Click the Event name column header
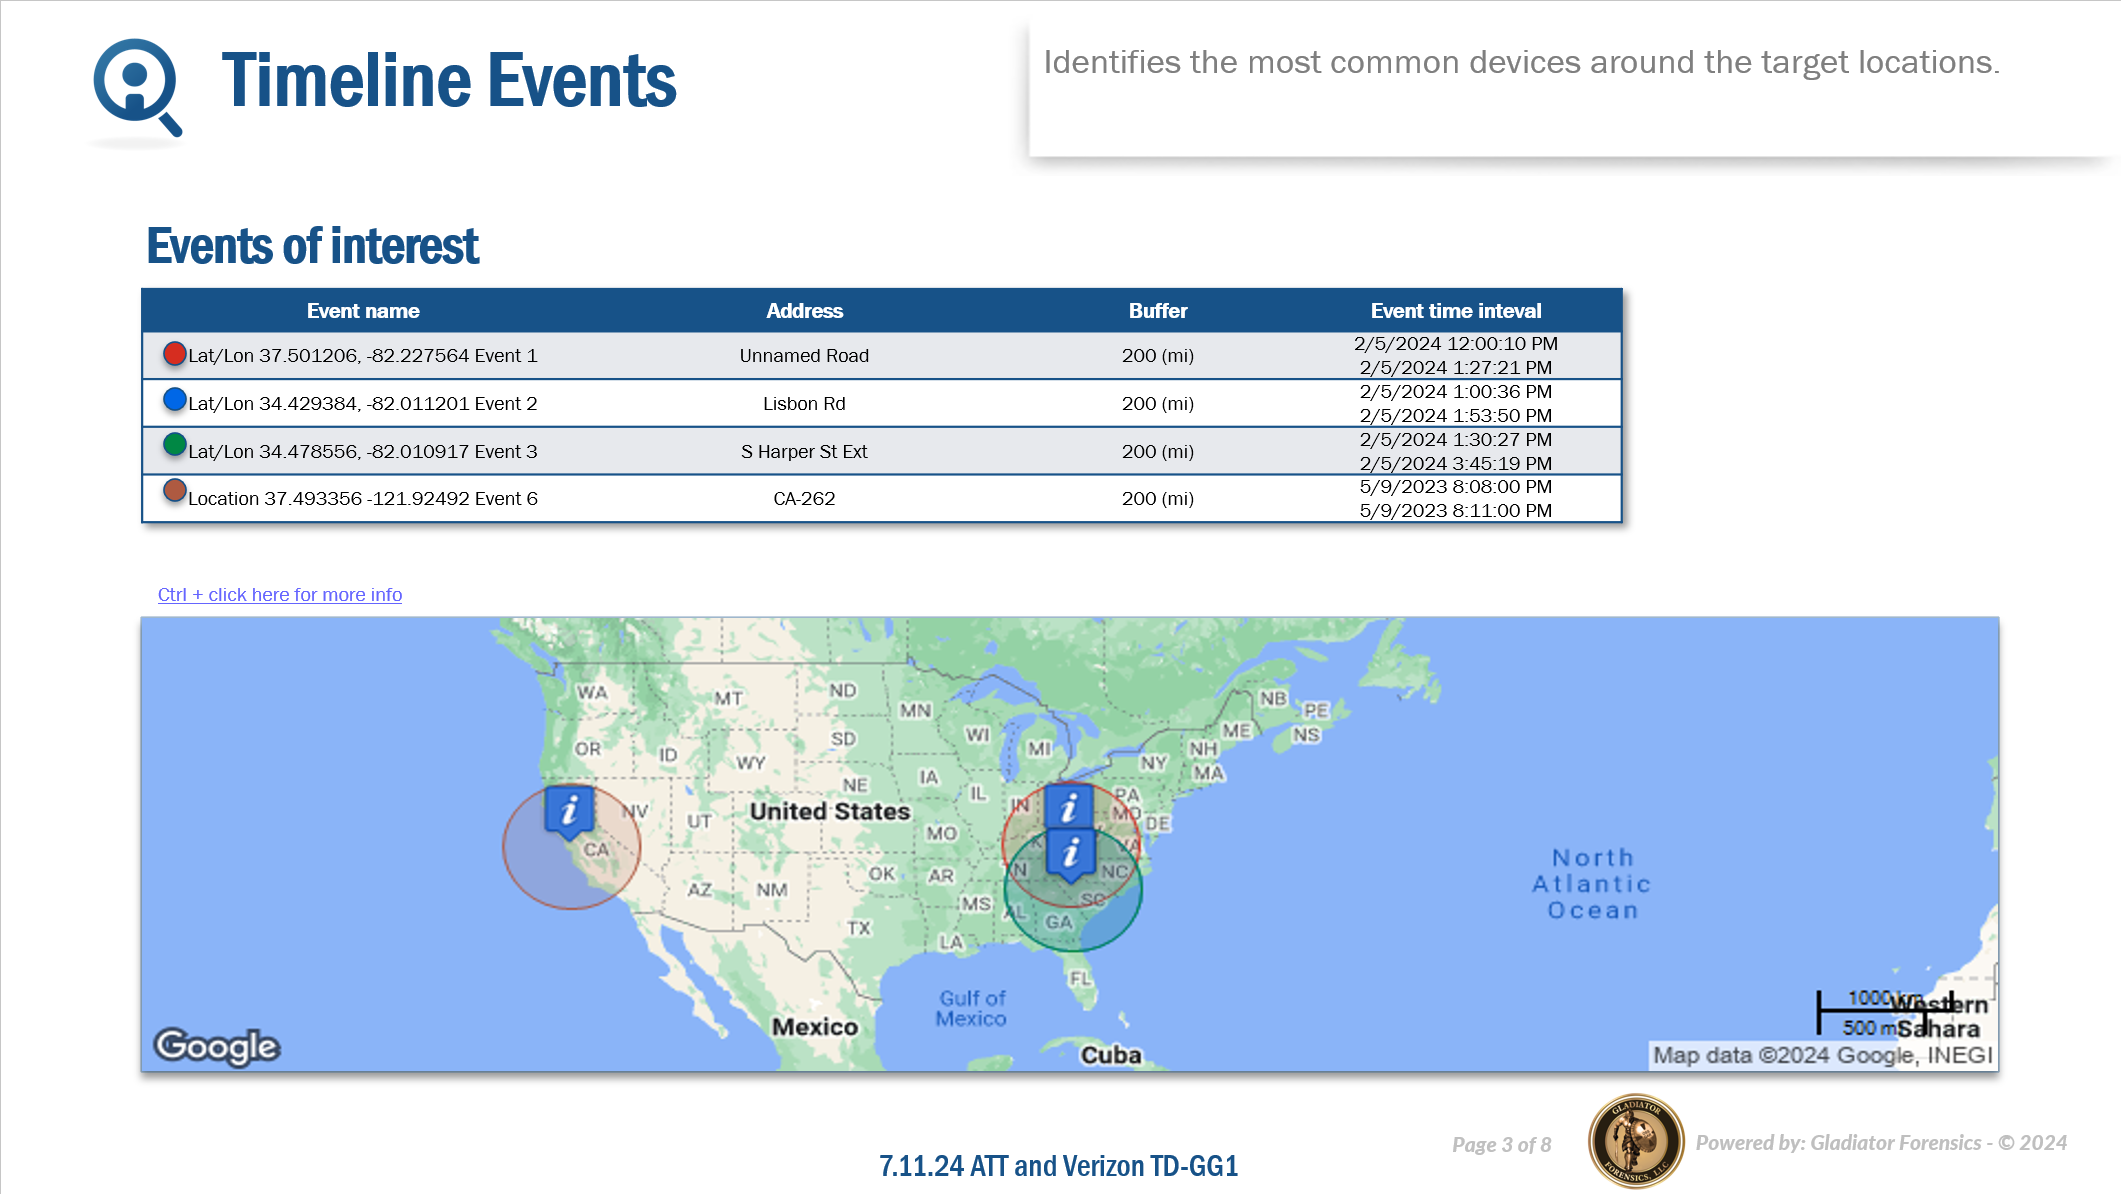Screen dimensions: 2121x1194 click(363, 311)
